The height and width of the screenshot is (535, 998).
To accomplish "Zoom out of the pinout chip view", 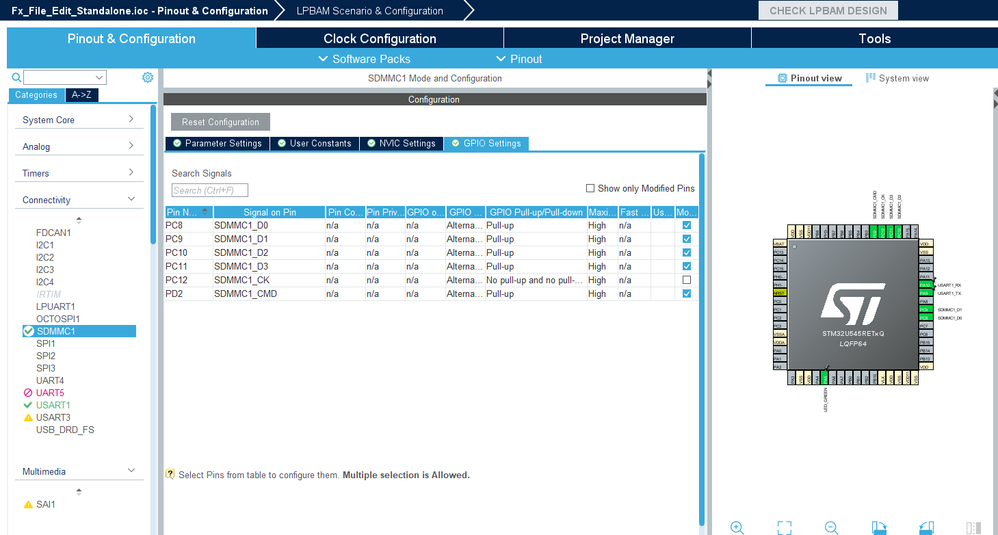I will pyautogui.click(x=831, y=527).
